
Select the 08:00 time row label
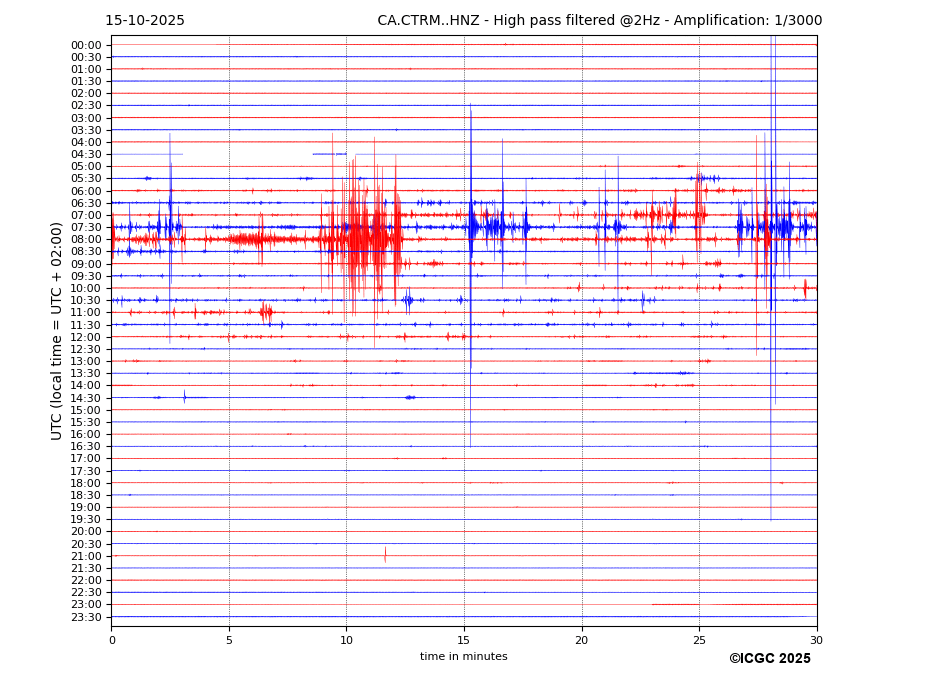pos(85,240)
